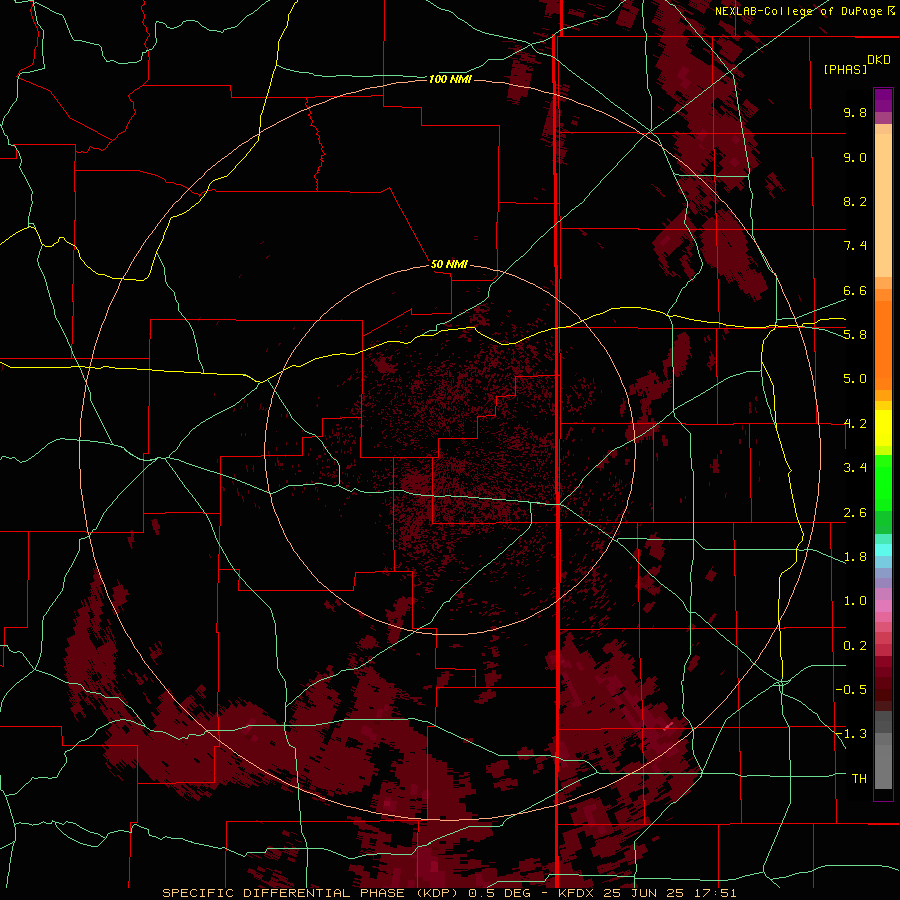Viewport: 900px width, 900px height.
Task: Click the 3.4 scale value
Action: [x=855, y=468]
